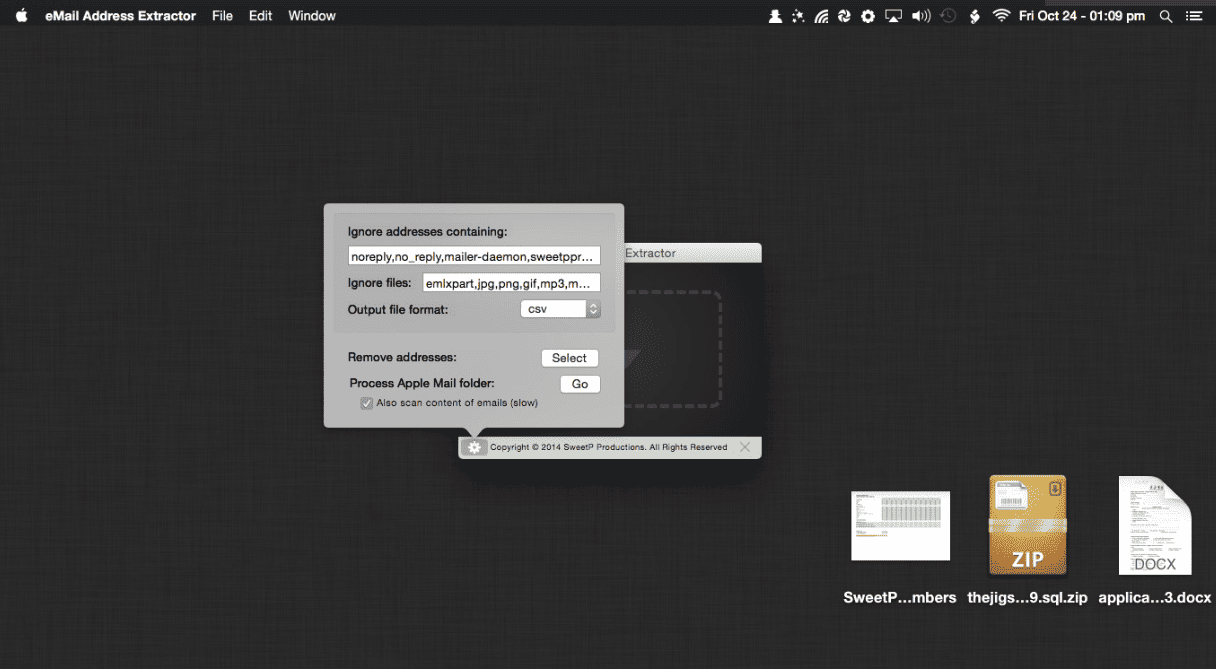
Task: Click the dashed drop zone in Extractor window
Action: [672, 349]
